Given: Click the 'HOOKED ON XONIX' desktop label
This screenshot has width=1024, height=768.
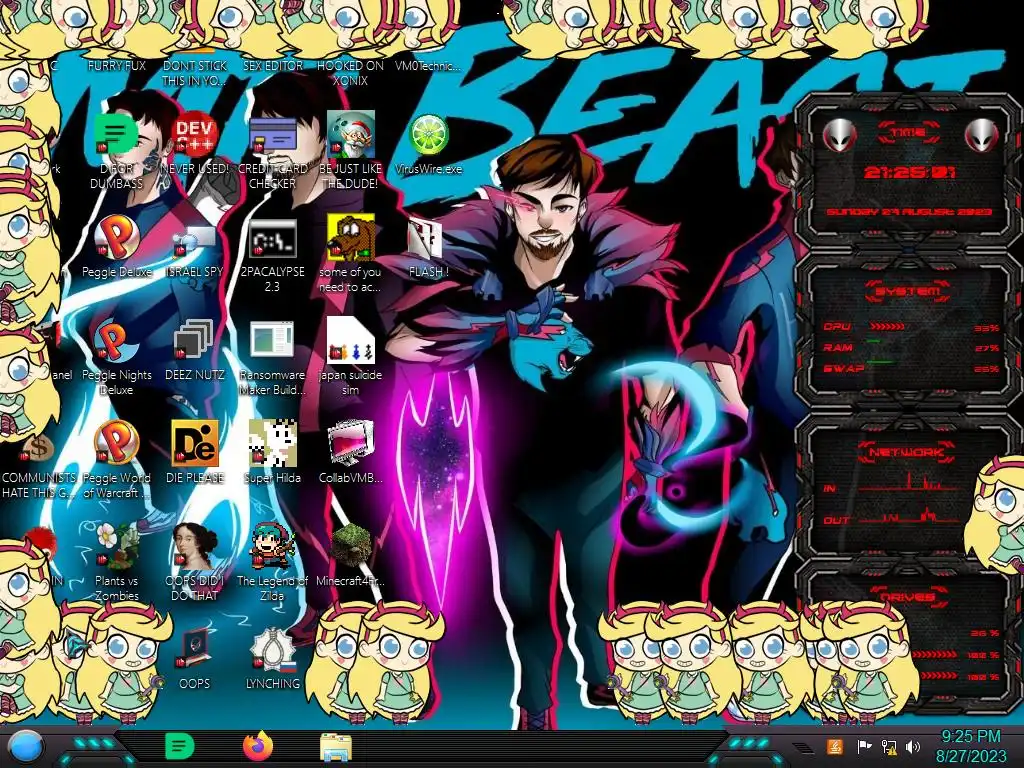Looking at the screenshot, I should [350, 73].
